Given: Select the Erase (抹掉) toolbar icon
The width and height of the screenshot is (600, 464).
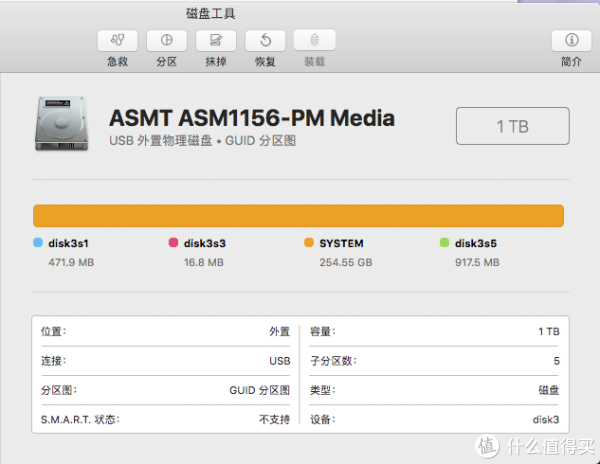Looking at the screenshot, I should point(215,40).
